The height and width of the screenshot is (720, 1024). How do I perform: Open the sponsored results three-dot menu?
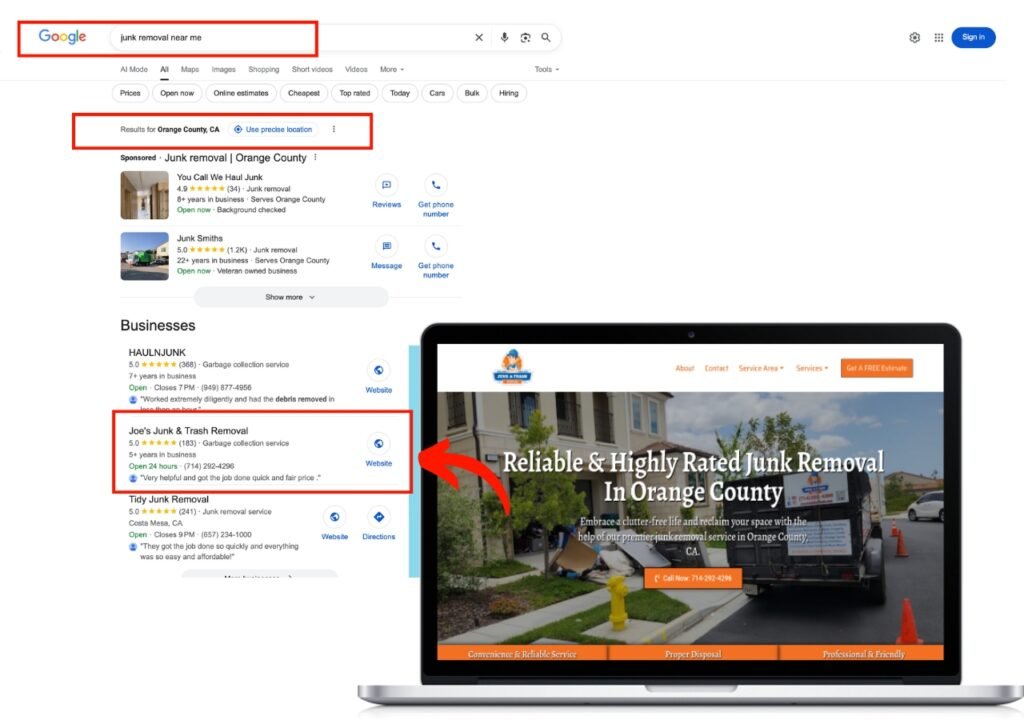(x=315, y=157)
